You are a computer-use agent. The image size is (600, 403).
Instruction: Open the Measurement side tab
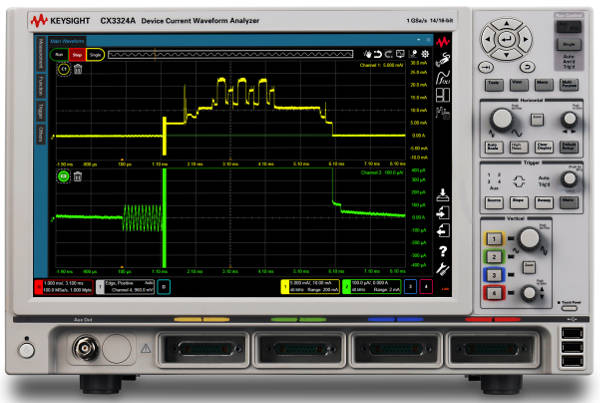pyautogui.click(x=42, y=55)
